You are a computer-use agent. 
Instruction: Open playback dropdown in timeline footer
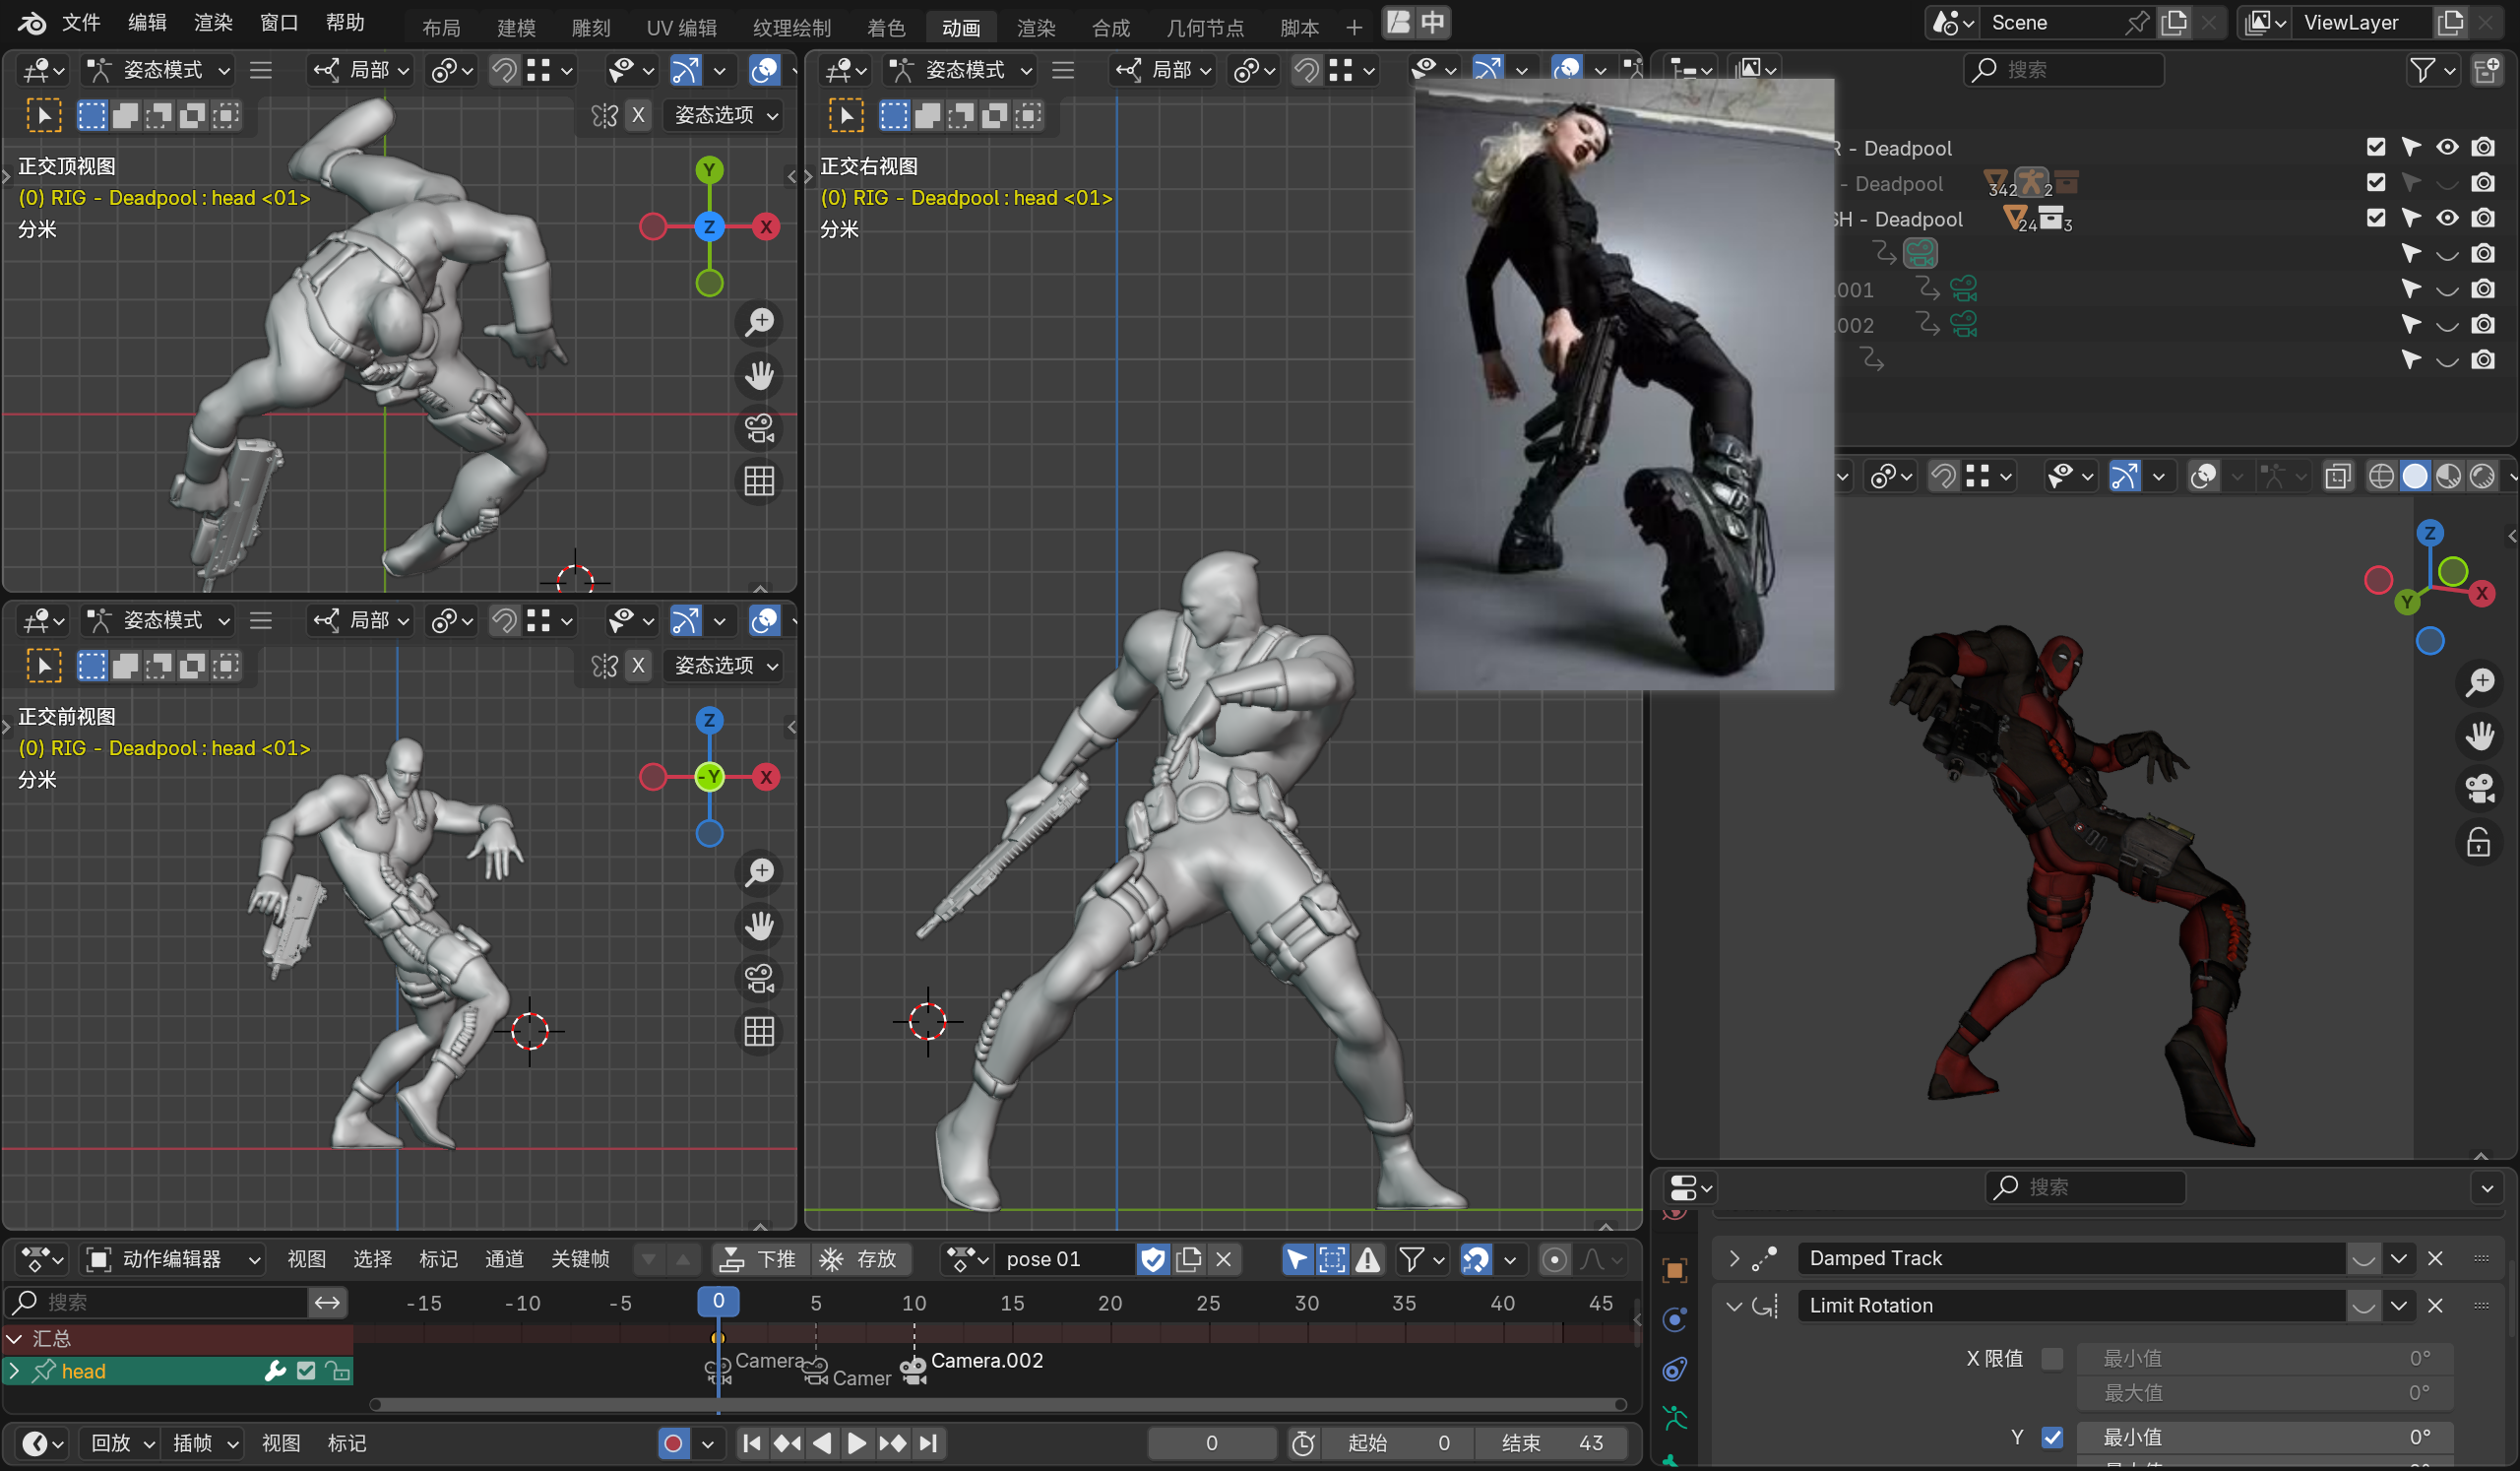click(122, 1443)
